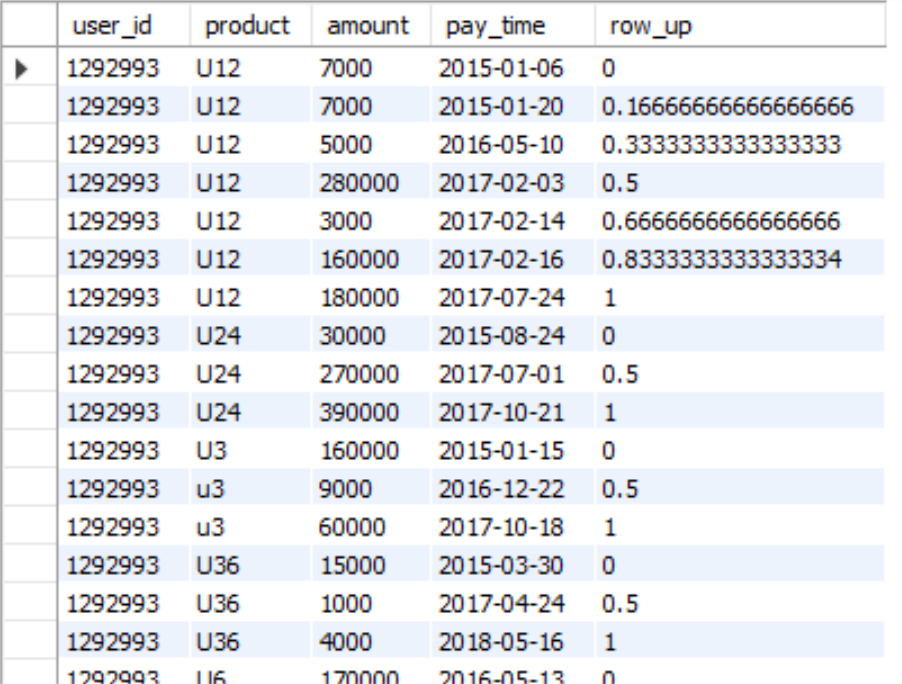Image resolution: width=902 pixels, height=684 pixels.
Task: Select product cell U3 dated 2015-01-15
Action: pyautogui.click(x=250, y=450)
